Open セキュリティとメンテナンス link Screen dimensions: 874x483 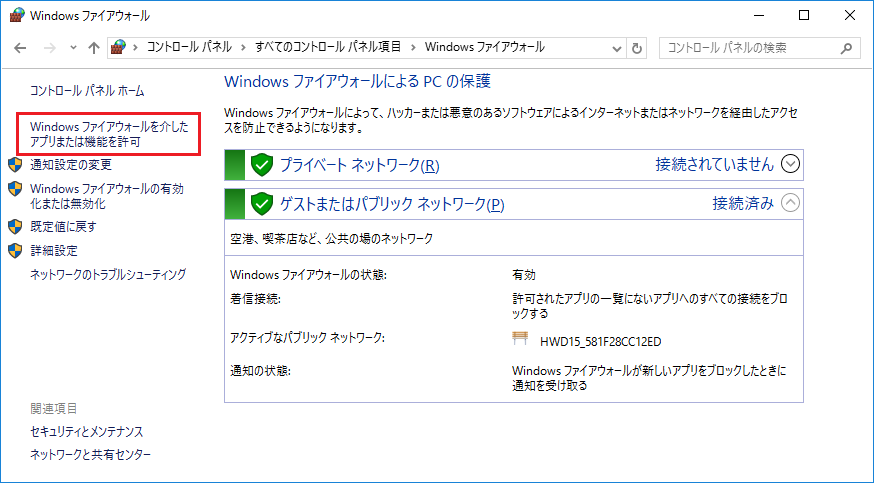point(86,432)
